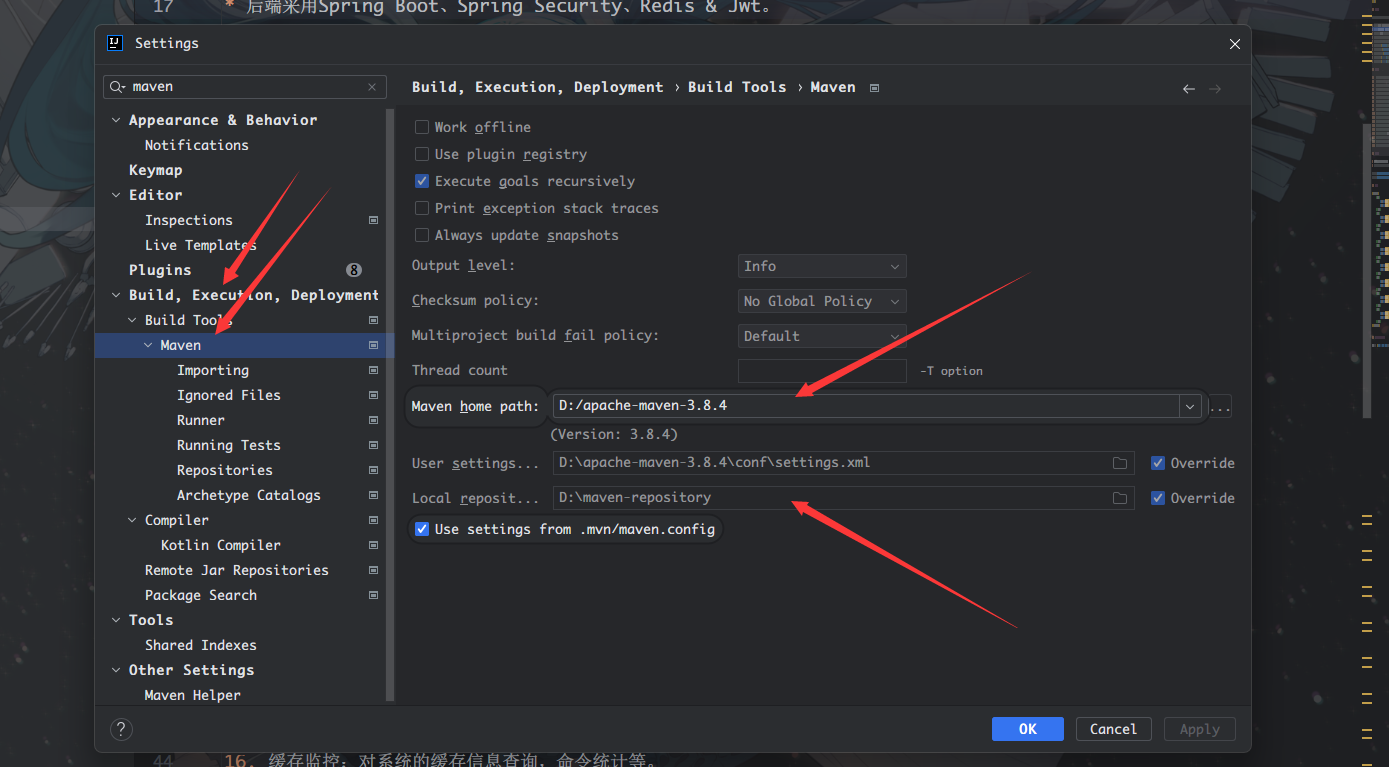Click the Plugins update count badge
Image resolution: width=1389 pixels, height=767 pixels.
[354, 270]
